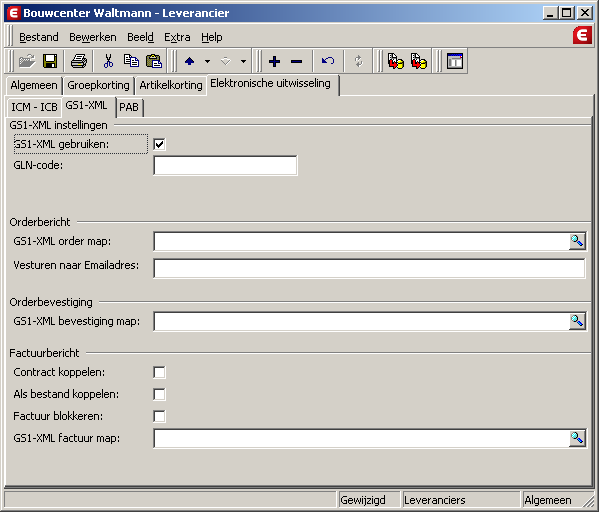Switch to the Groepkorting tab
Screen dimensions: 599x512
point(98,85)
